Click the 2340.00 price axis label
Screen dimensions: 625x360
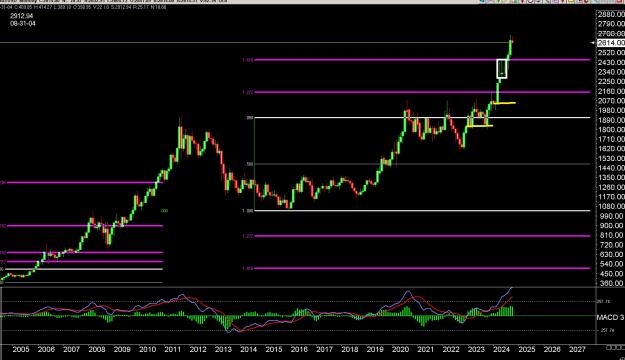pos(611,72)
